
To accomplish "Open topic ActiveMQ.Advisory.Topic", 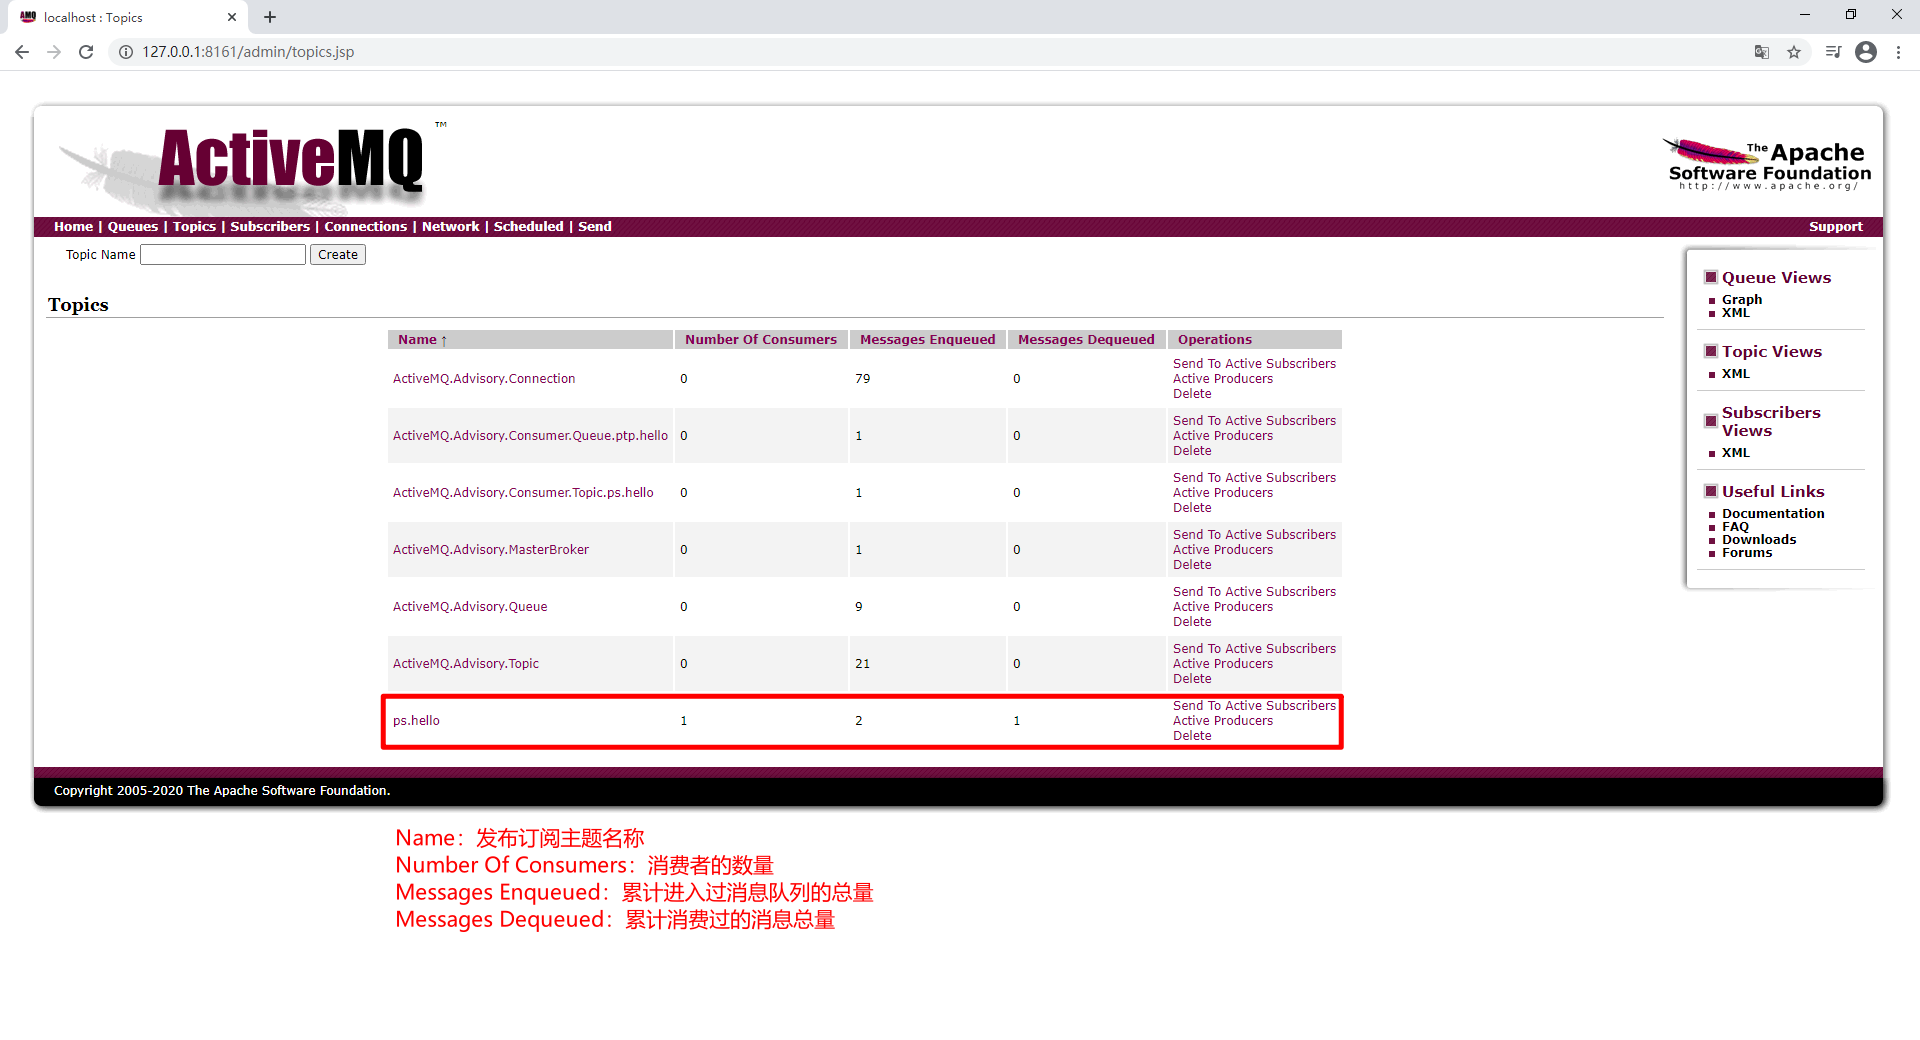I will coord(466,664).
